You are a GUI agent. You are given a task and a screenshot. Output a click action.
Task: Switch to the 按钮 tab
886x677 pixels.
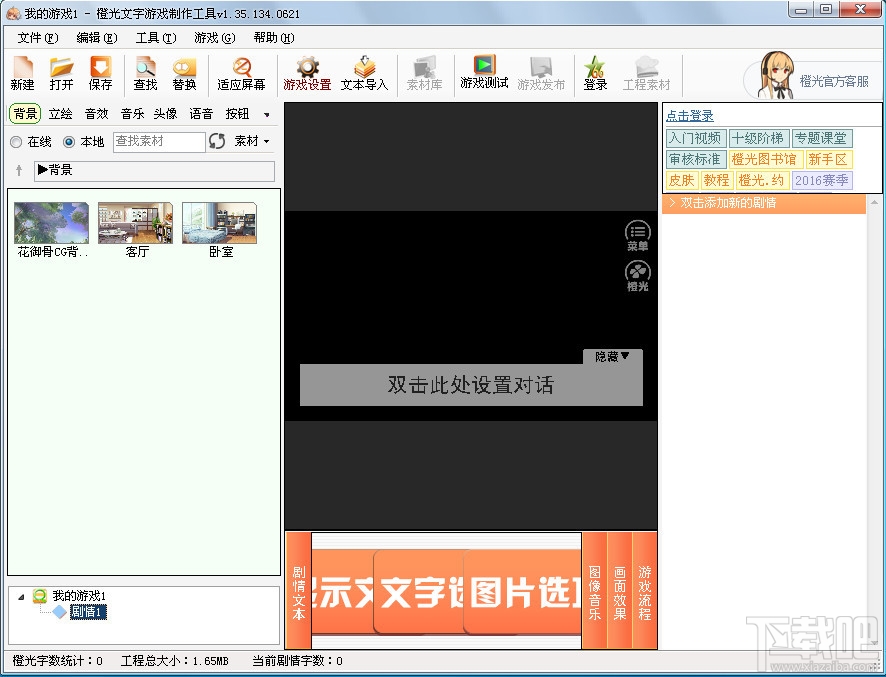pyautogui.click(x=237, y=114)
